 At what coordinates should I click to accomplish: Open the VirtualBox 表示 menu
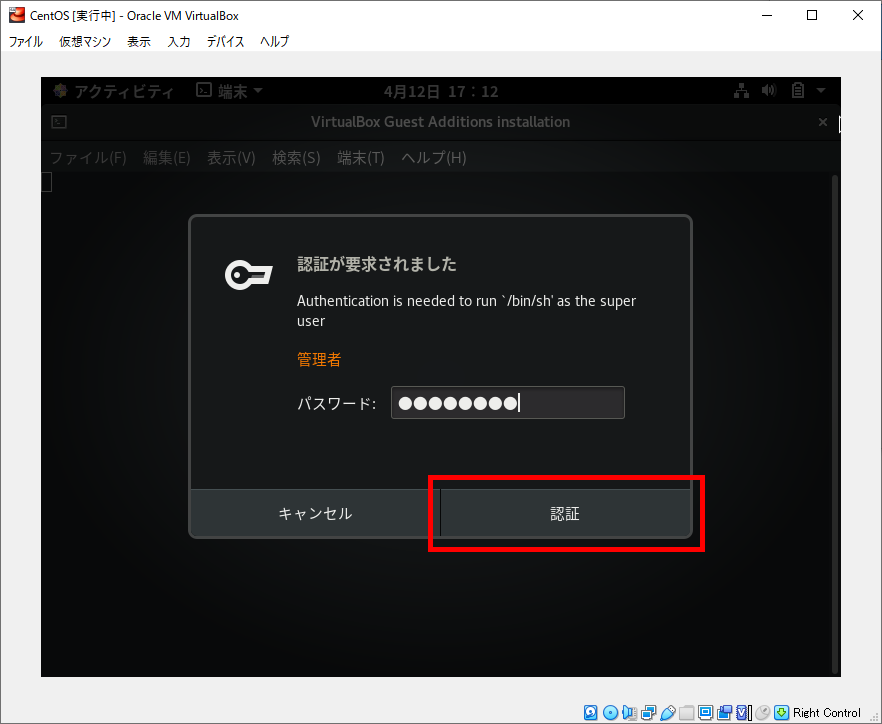click(139, 42)
